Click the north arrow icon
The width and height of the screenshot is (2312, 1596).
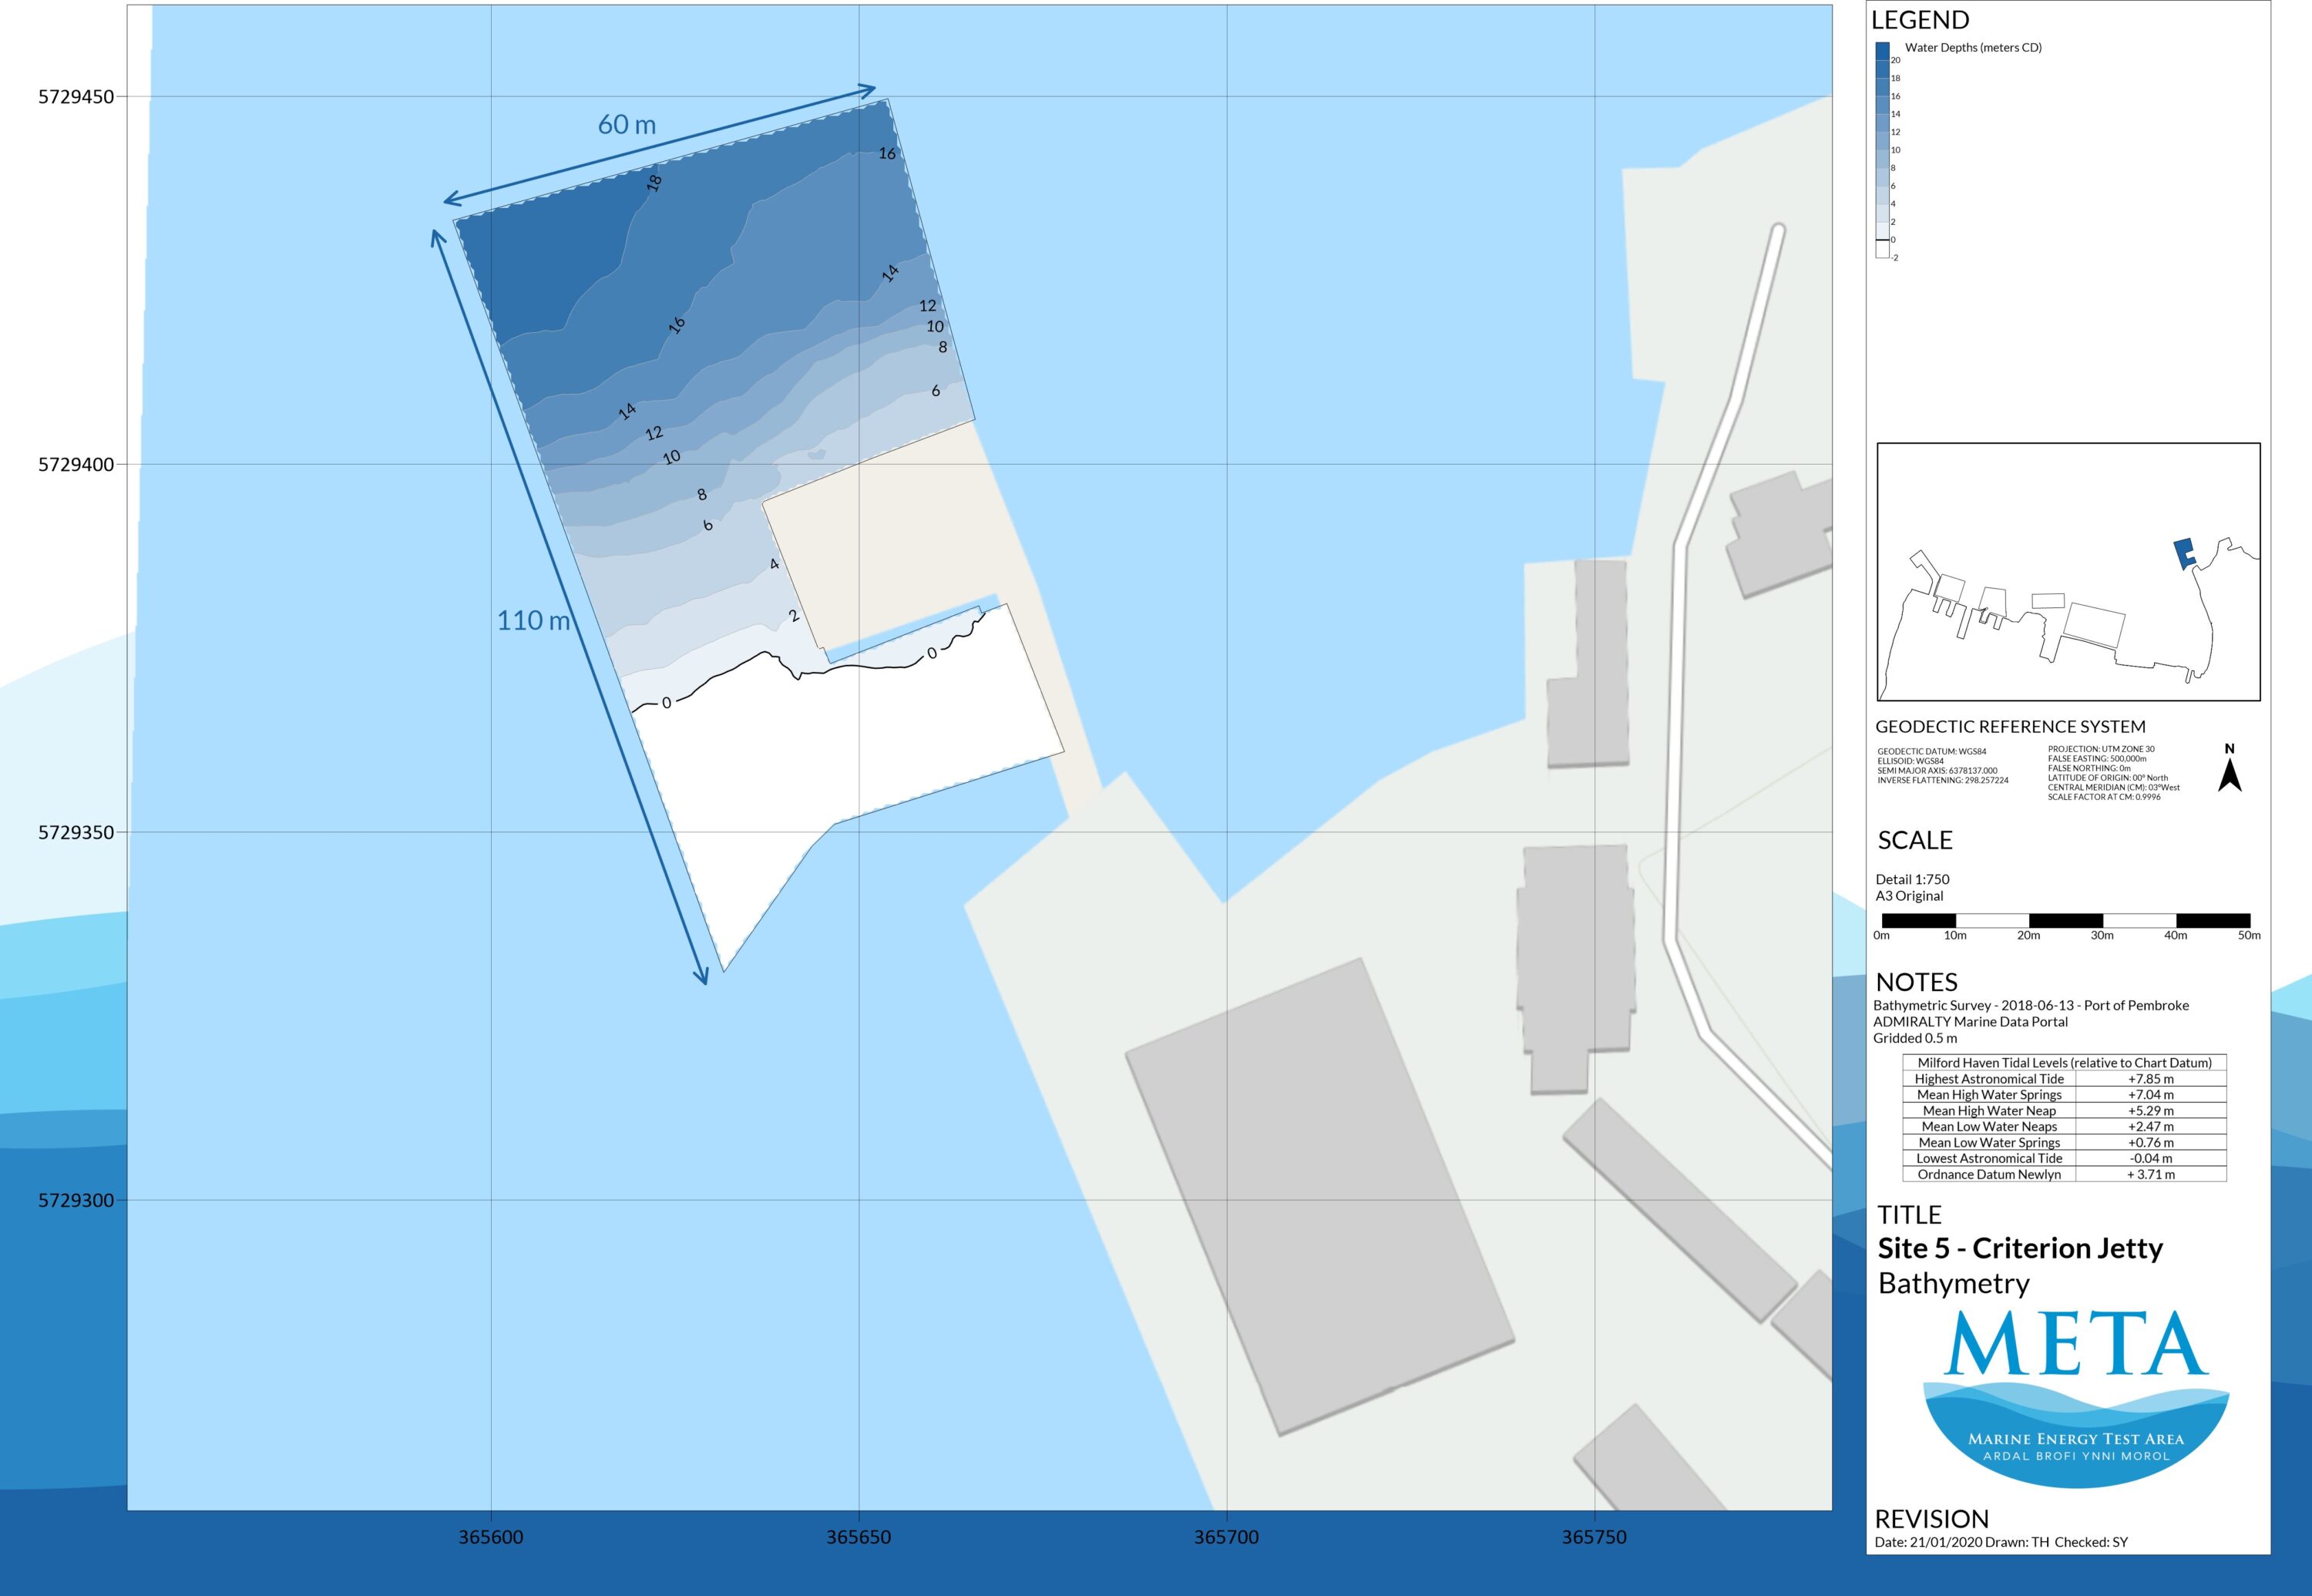pos(2229,774)
